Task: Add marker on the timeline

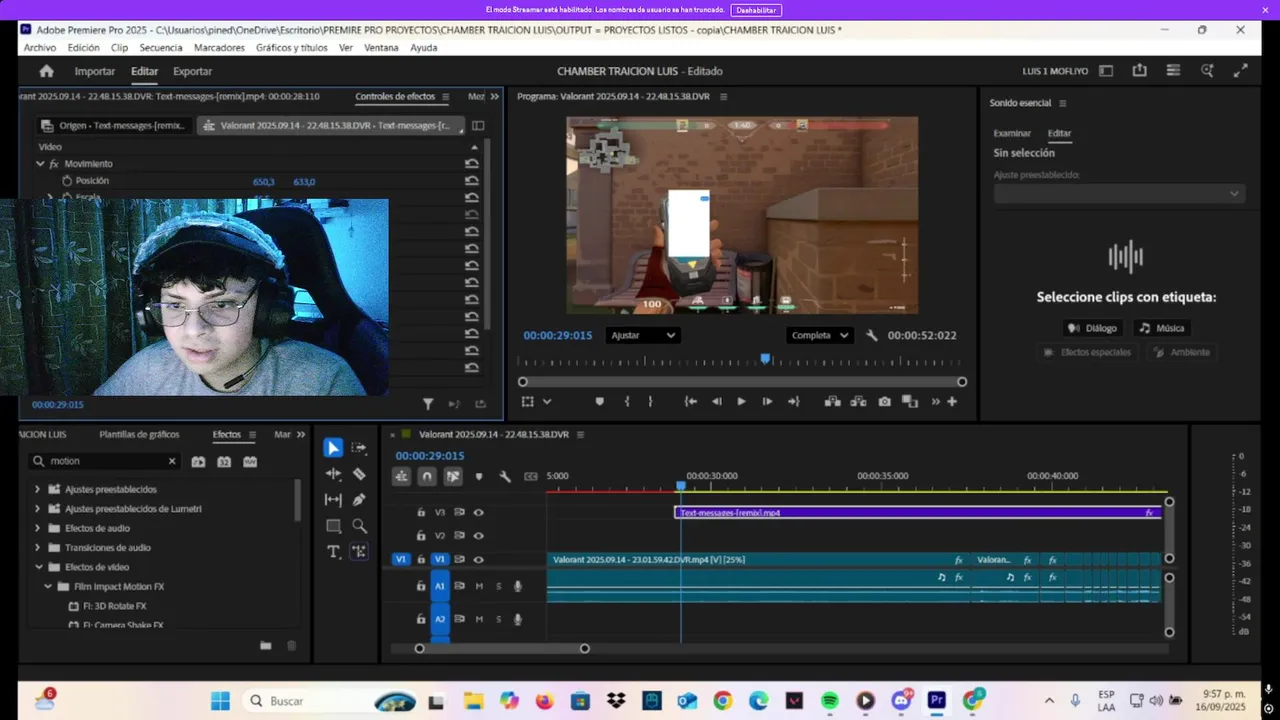Action: tap(479, 477)
